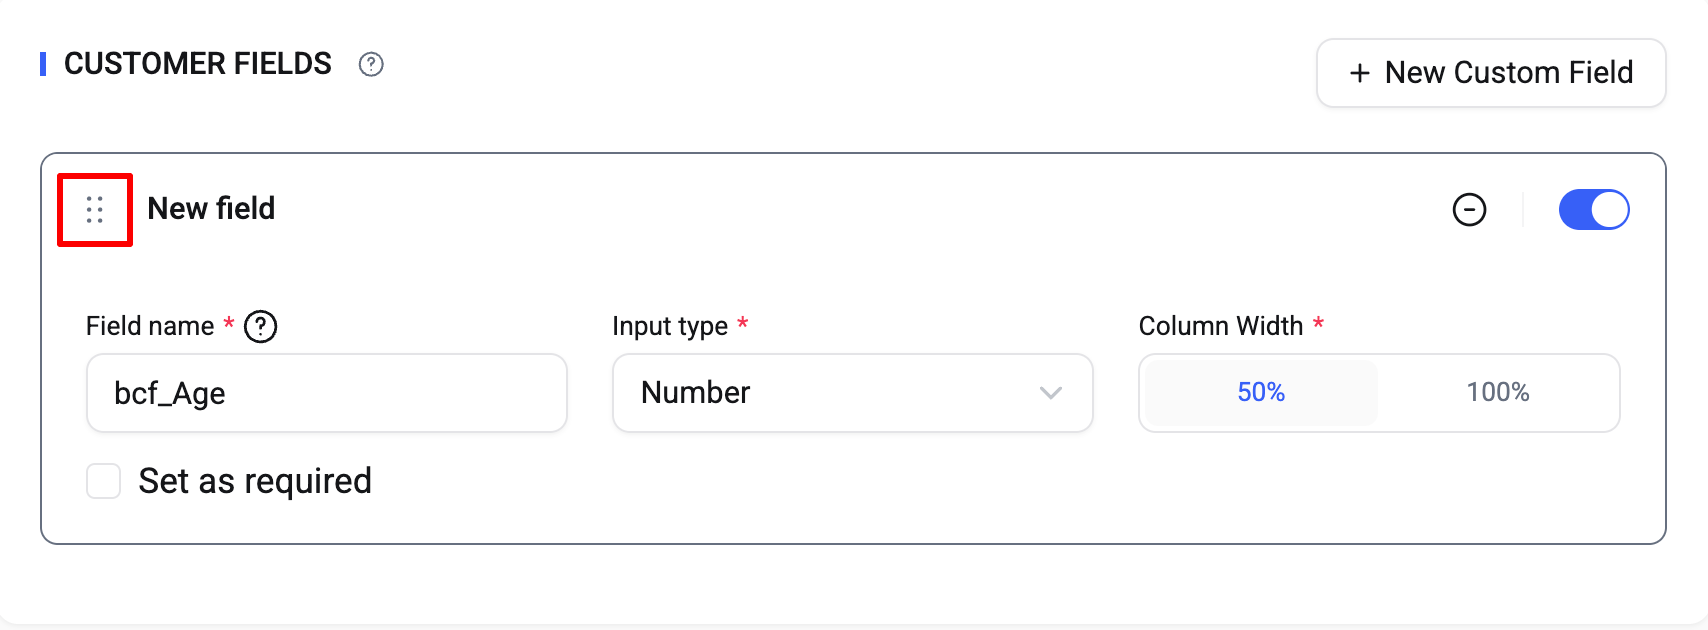Disable the New field toggle switch

pyautogui.click(x=1593, y=210)
